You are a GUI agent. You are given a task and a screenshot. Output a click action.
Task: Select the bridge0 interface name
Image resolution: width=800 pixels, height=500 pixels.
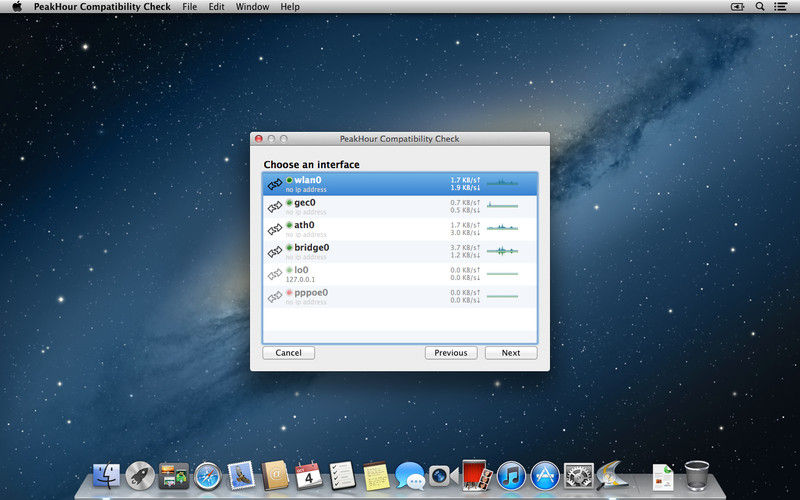[x=312, y=247]
